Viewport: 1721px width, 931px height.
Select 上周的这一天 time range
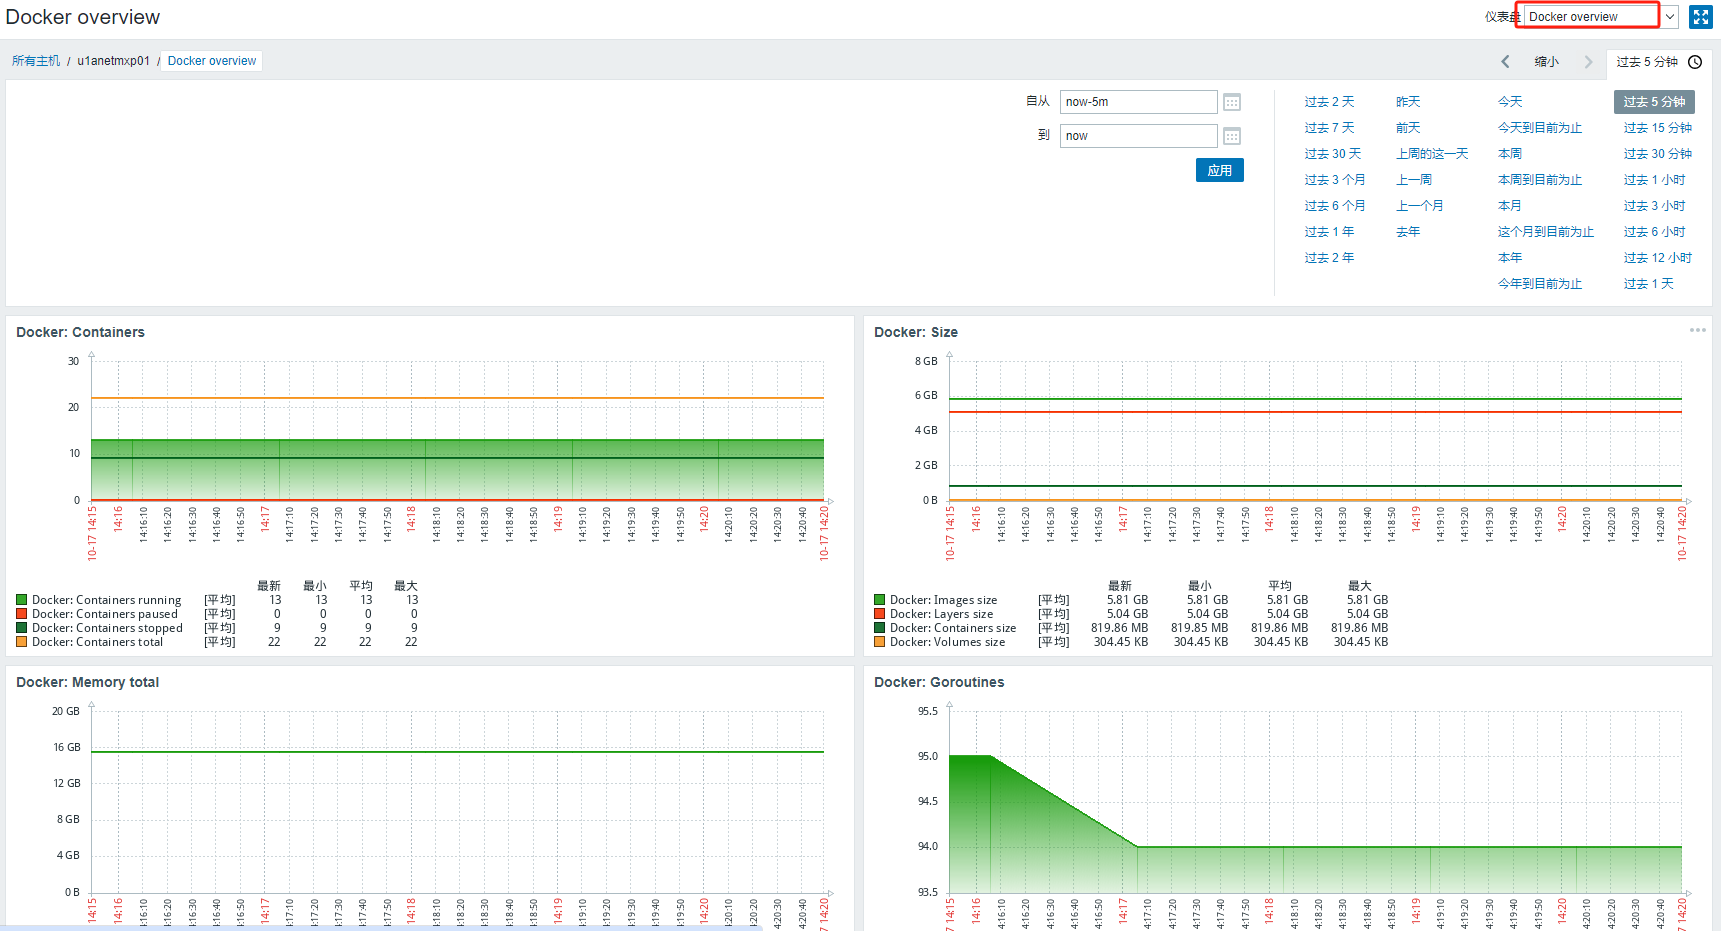point(1432,154)
